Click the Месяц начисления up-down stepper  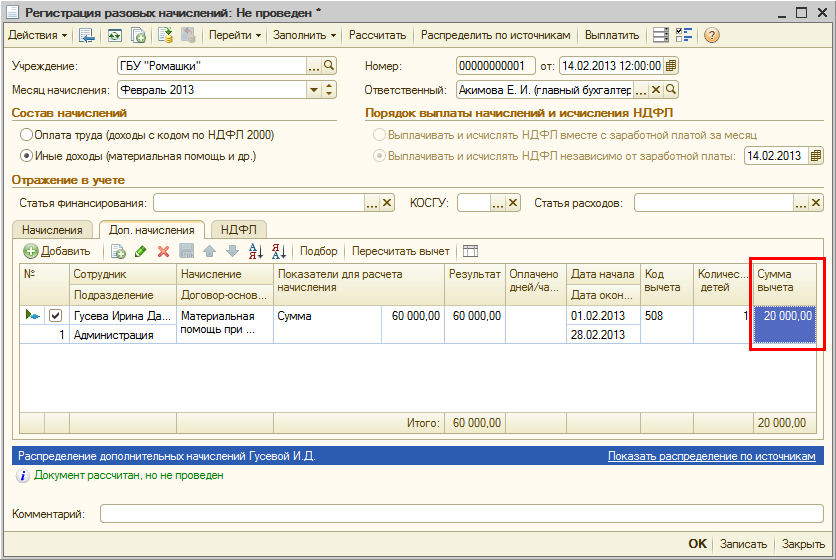[x=329, y=90]
